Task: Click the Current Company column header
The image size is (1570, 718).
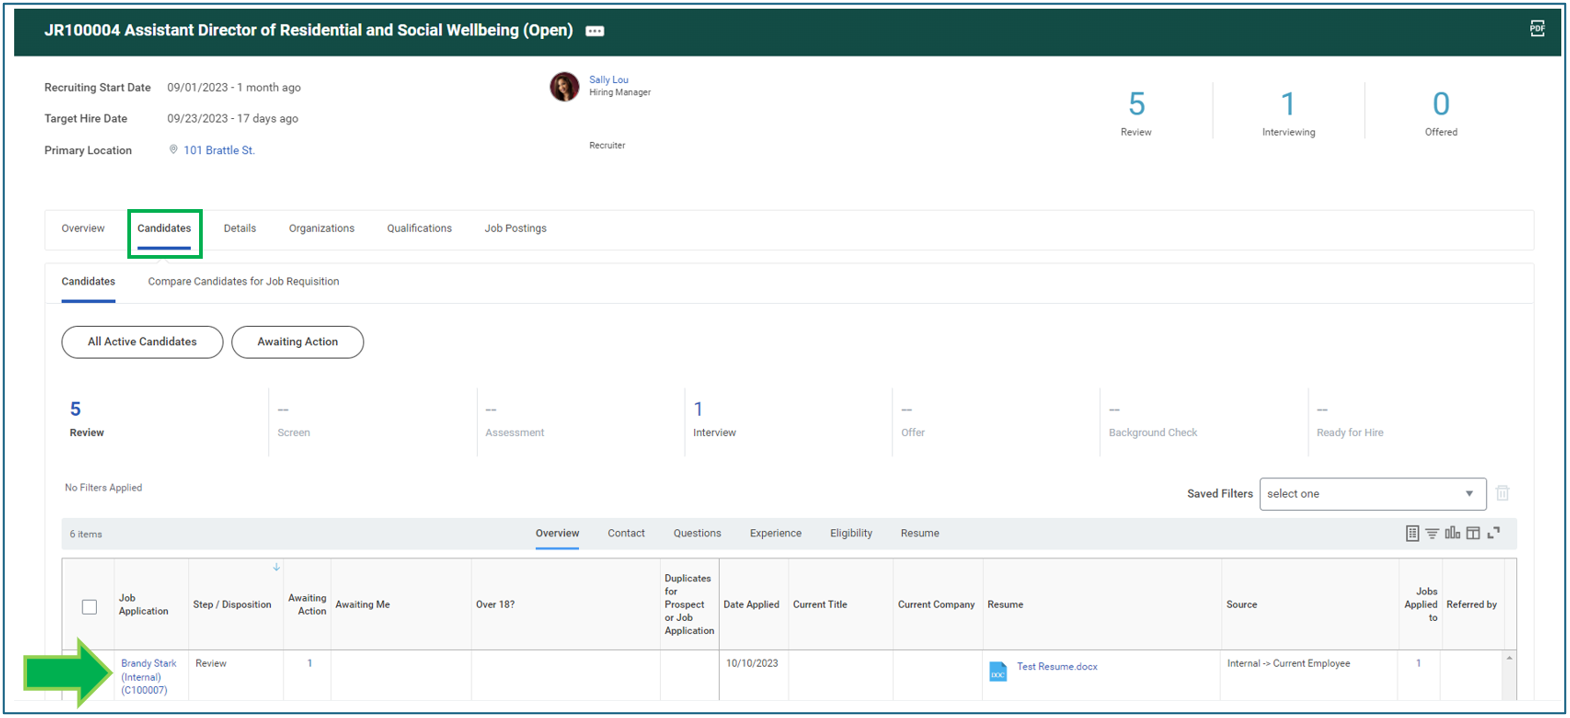Action: [936, 605]
